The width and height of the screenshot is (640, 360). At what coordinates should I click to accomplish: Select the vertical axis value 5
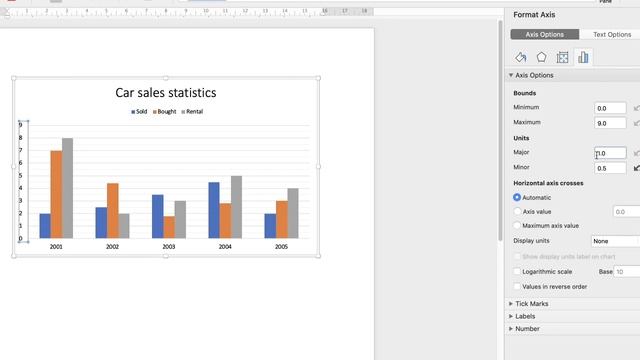pyautogui.click(x=20, y=176)
